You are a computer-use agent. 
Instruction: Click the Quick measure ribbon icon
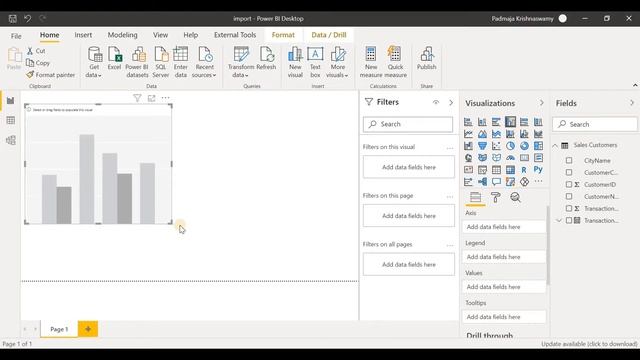pyautogui.click(x=395, y=62)
